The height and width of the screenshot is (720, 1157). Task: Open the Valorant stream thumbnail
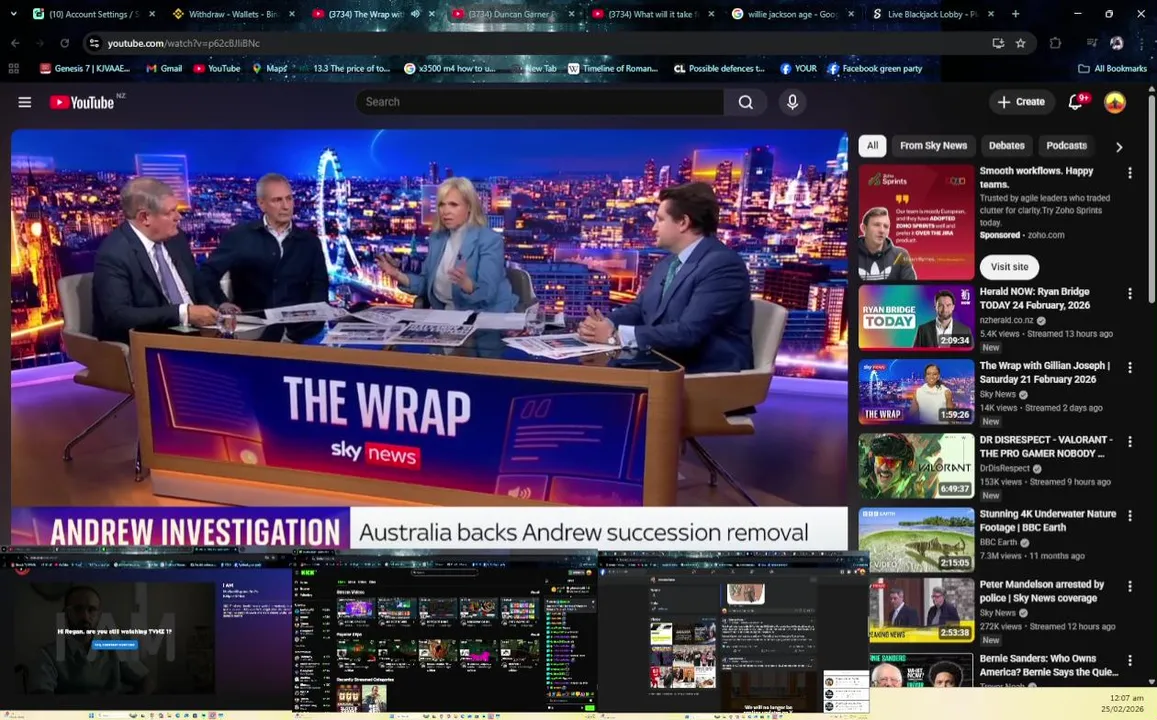[916, 465]
